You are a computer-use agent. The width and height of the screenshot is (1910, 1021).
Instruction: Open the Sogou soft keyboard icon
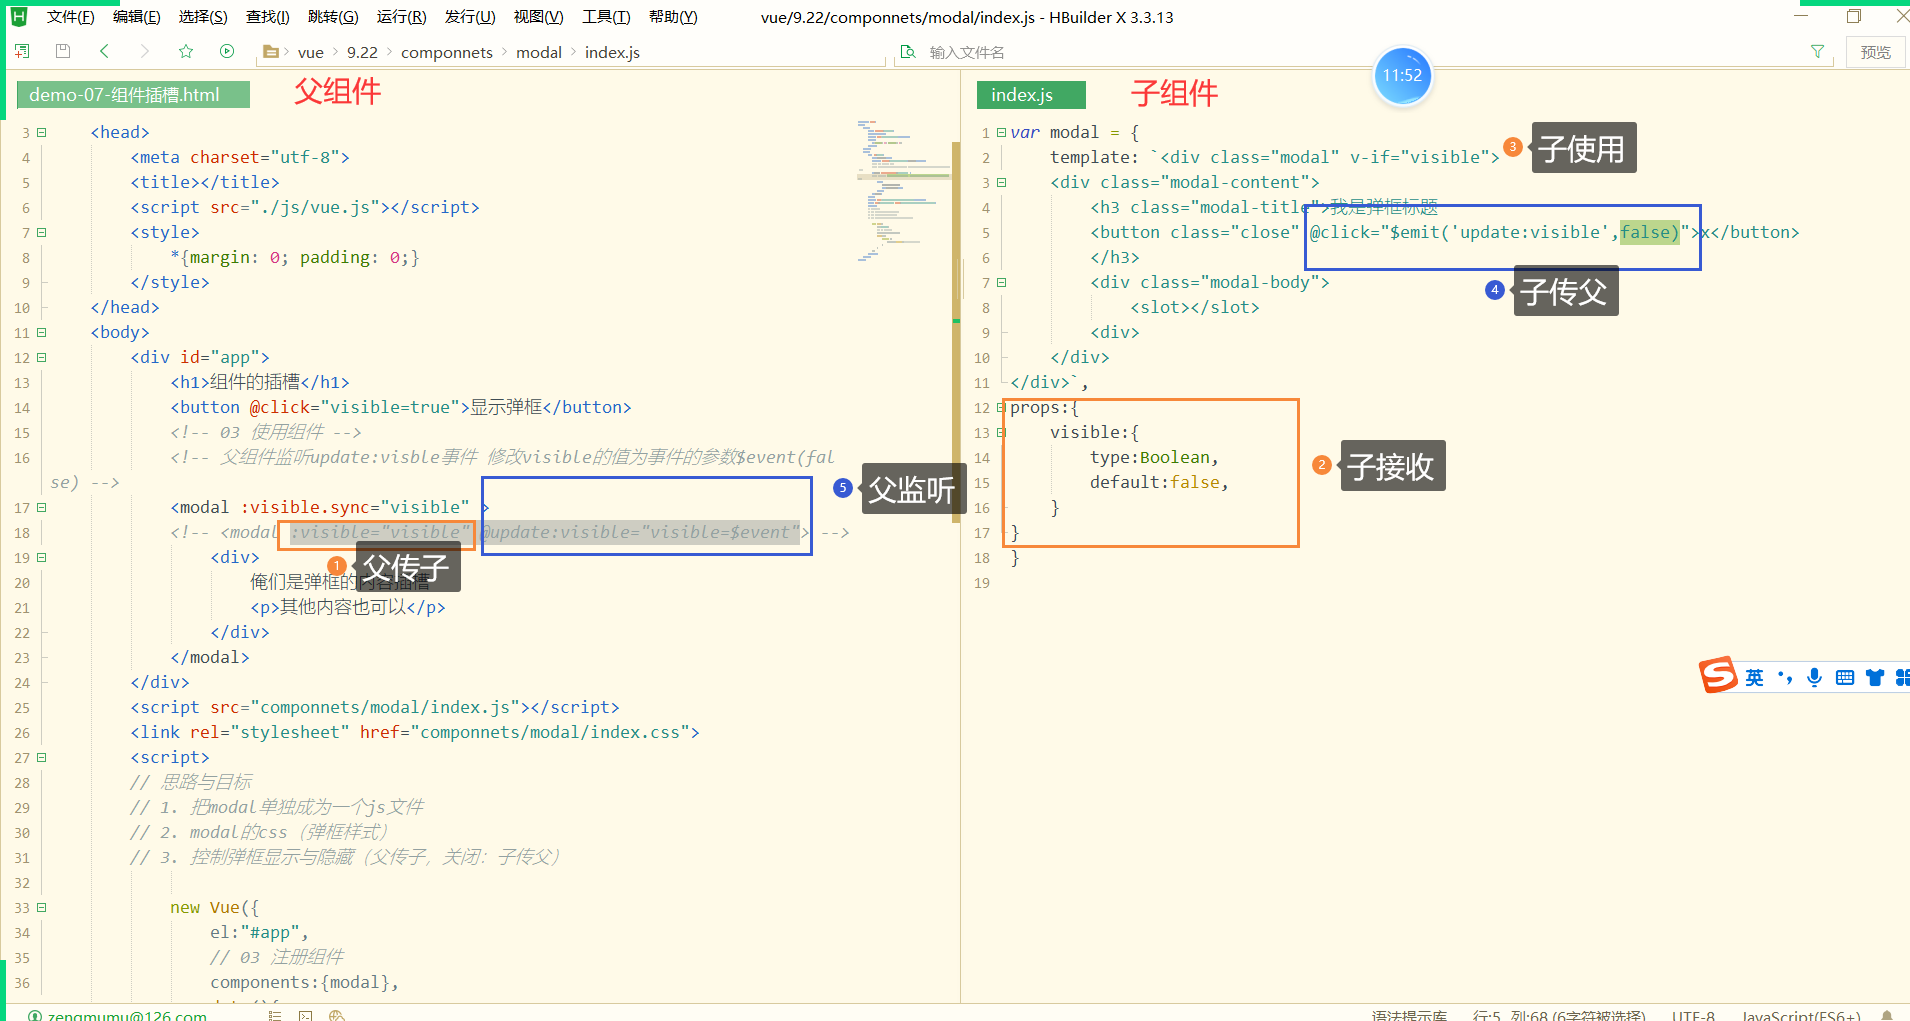[1845, 678]
